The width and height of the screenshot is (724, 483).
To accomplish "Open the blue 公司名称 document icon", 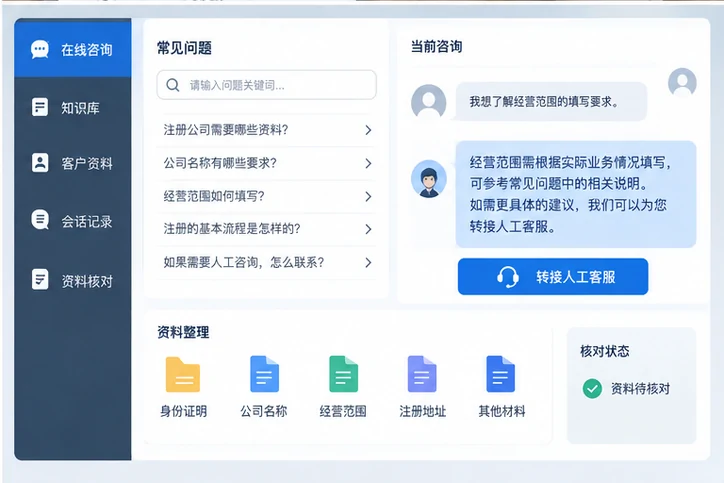I will pyautogui.click(x=264, y=374).
